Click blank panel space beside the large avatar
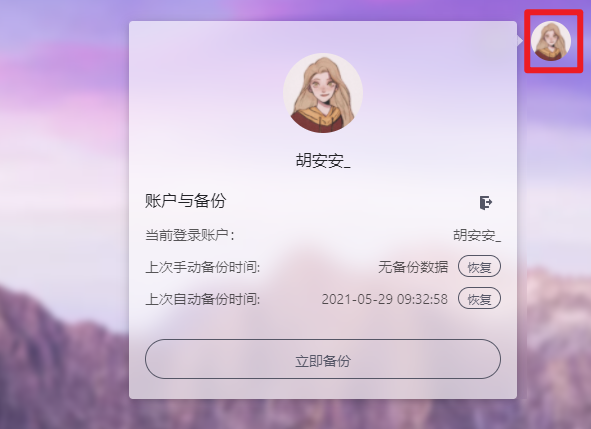Image resolution: width=591 pixels, height=429 pixels. point(433,94)
